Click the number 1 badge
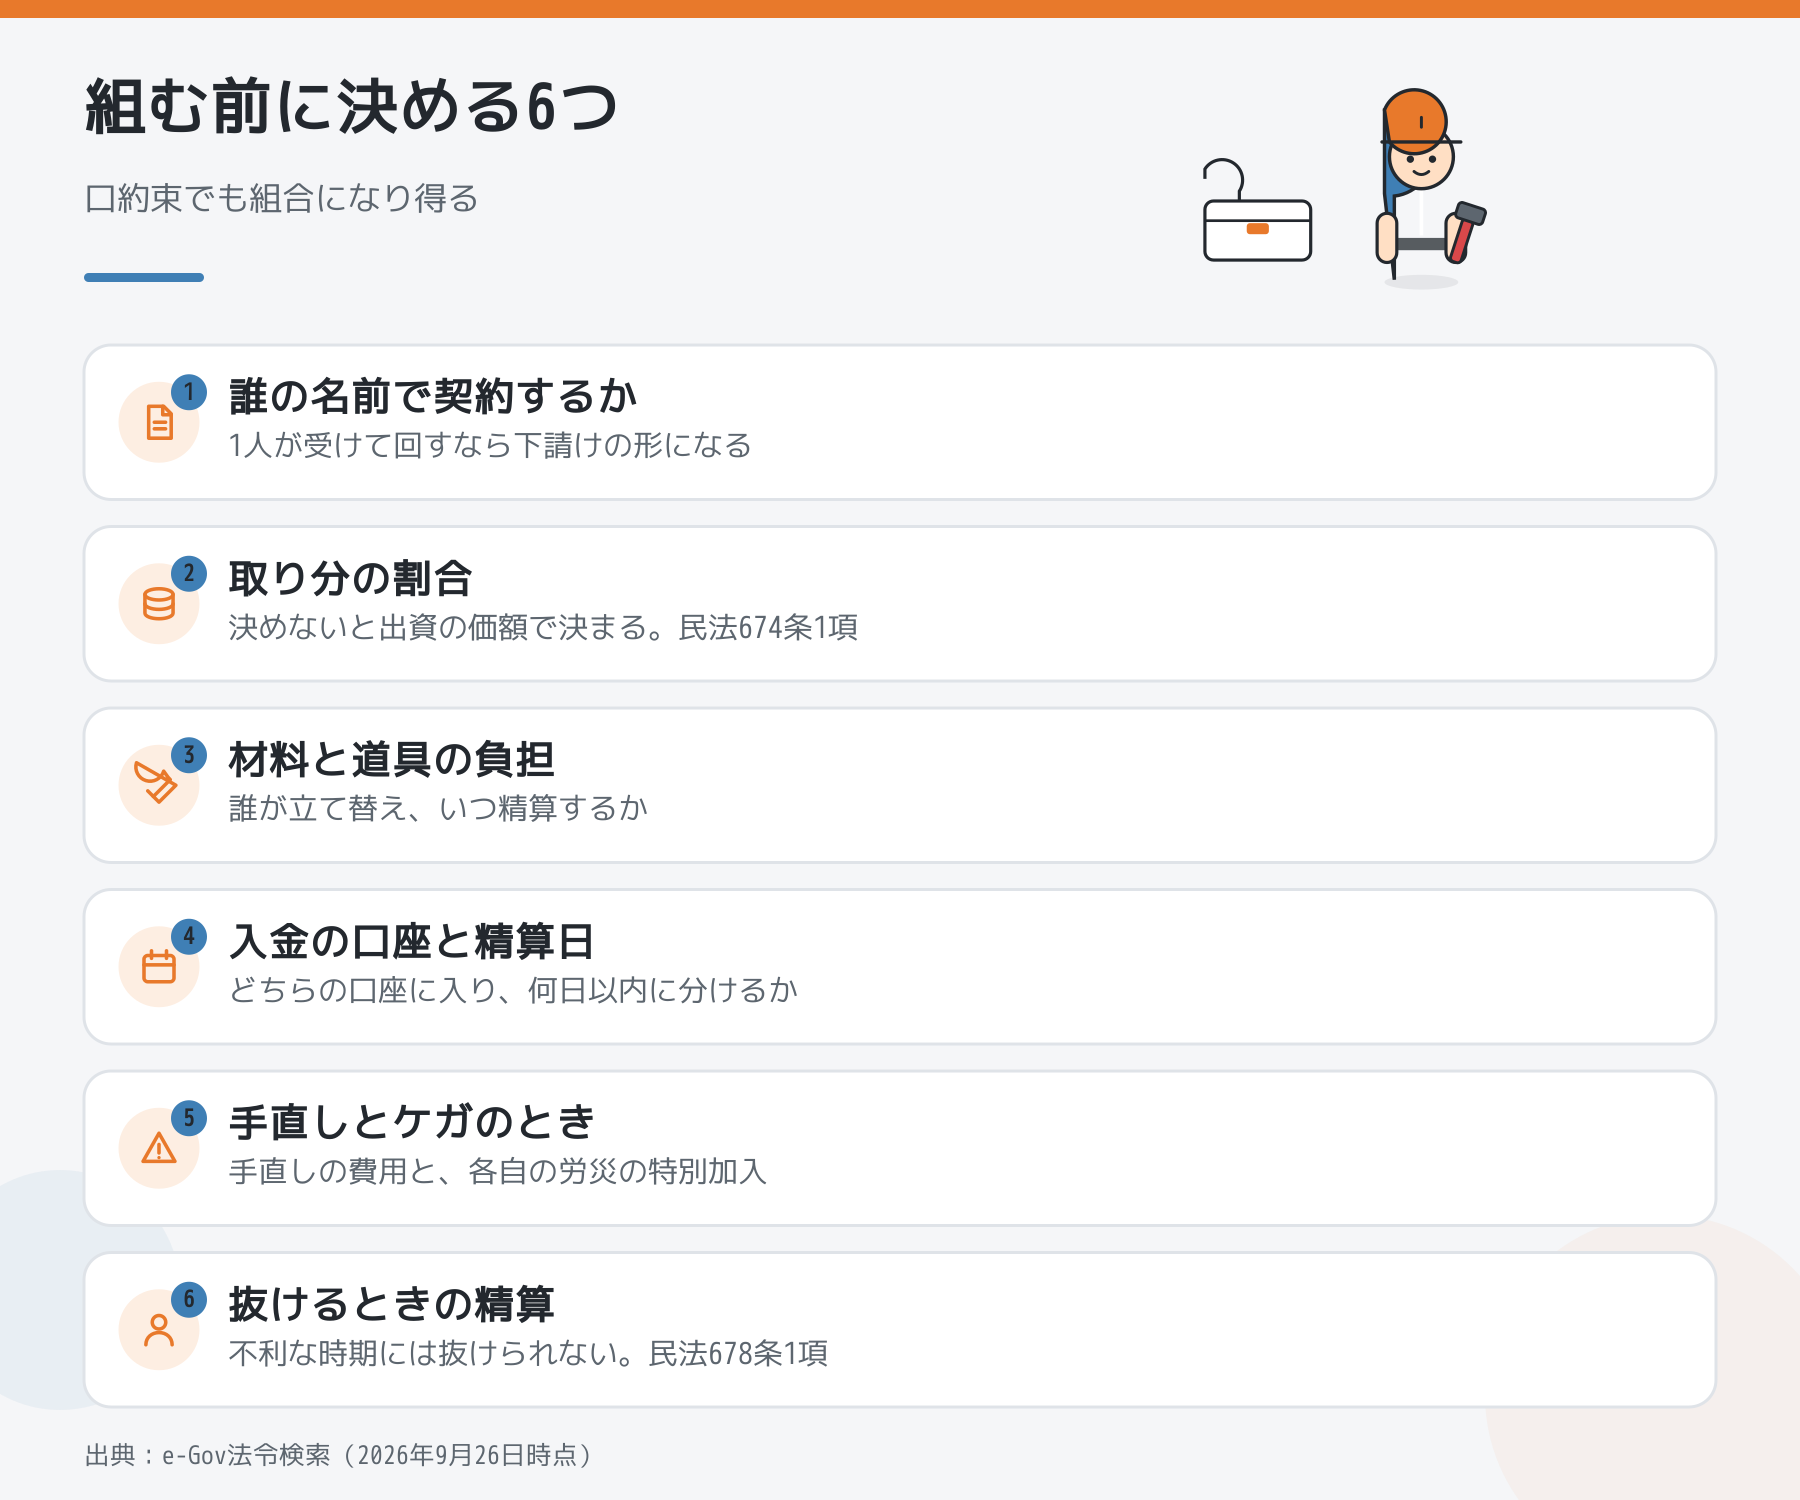This screenshot has height=1500, width=1800. click(189, 392)
